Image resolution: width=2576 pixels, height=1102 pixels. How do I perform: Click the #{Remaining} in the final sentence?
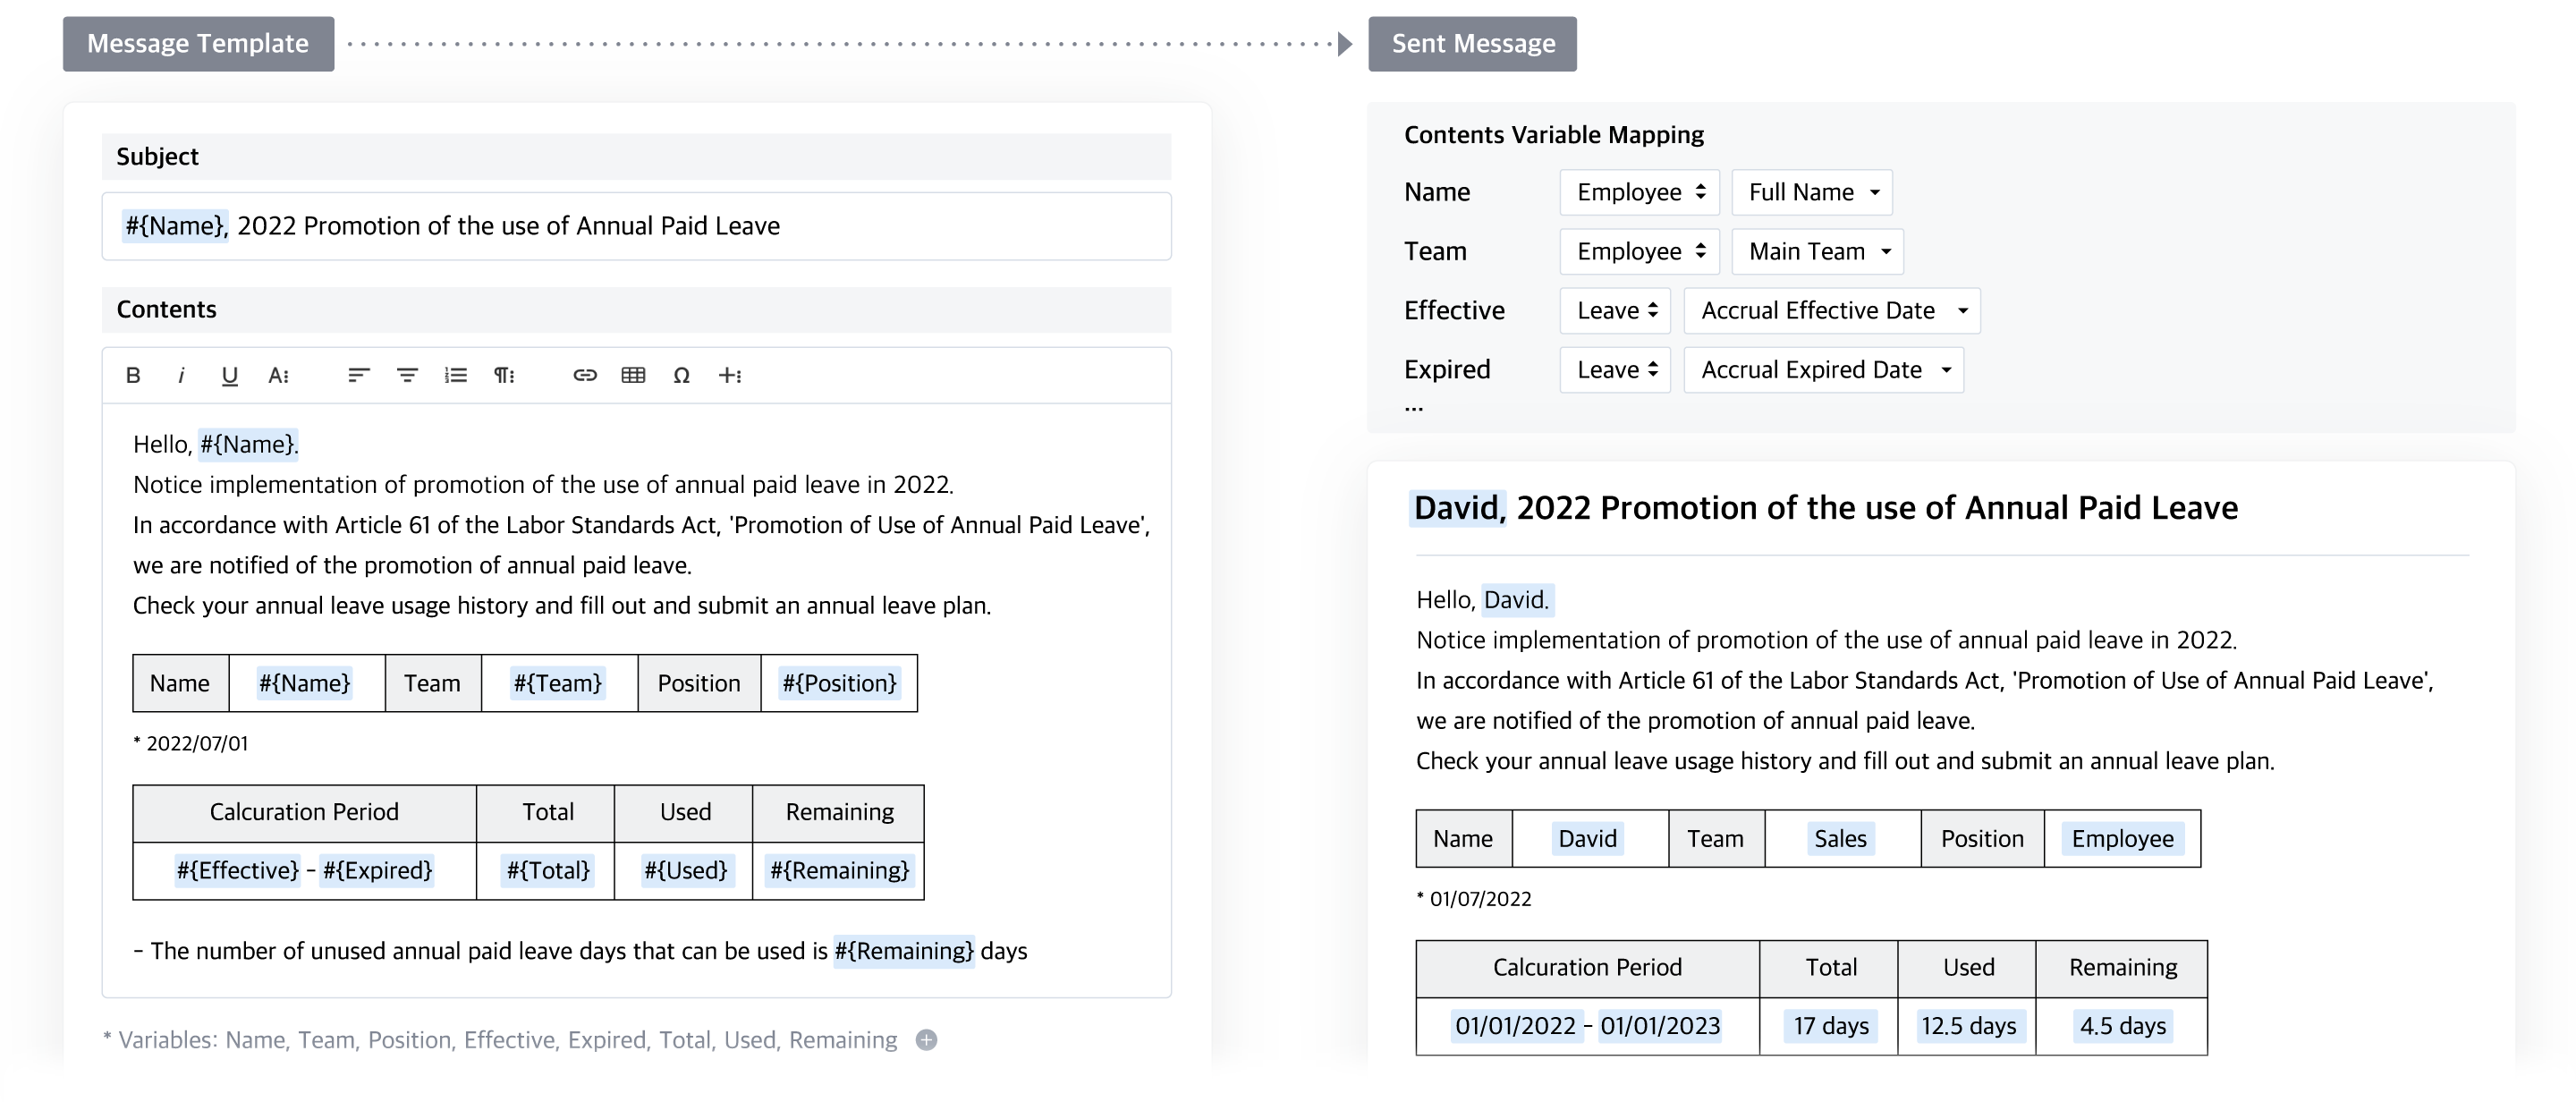pos(904,951)
